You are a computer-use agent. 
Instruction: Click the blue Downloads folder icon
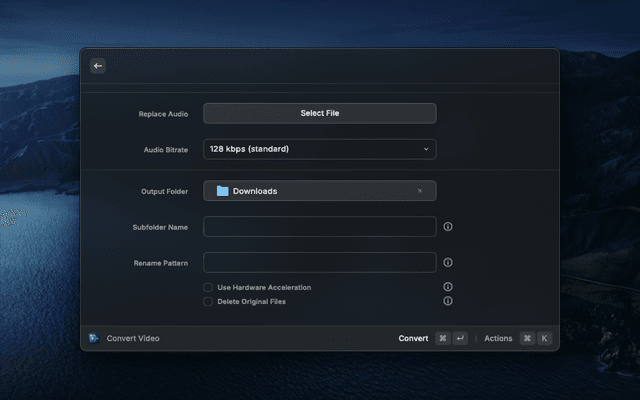pos(222,191)
